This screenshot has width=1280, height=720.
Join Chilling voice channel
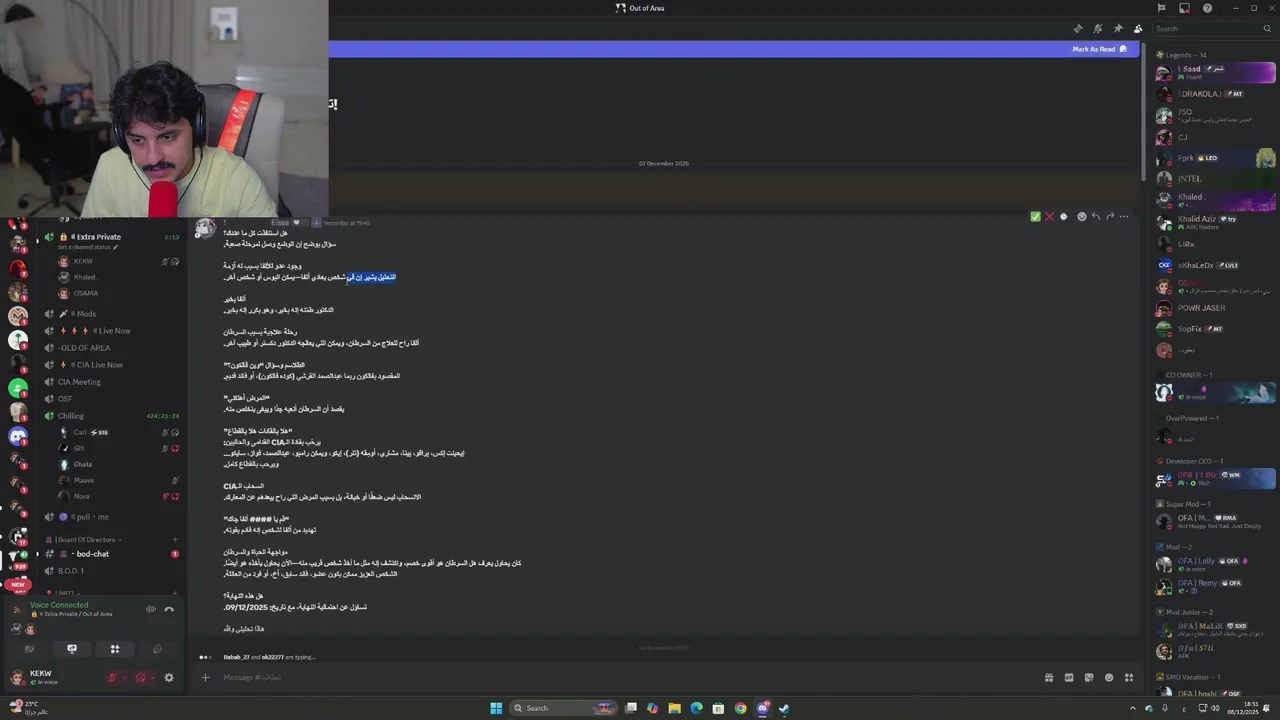point(111,416)
